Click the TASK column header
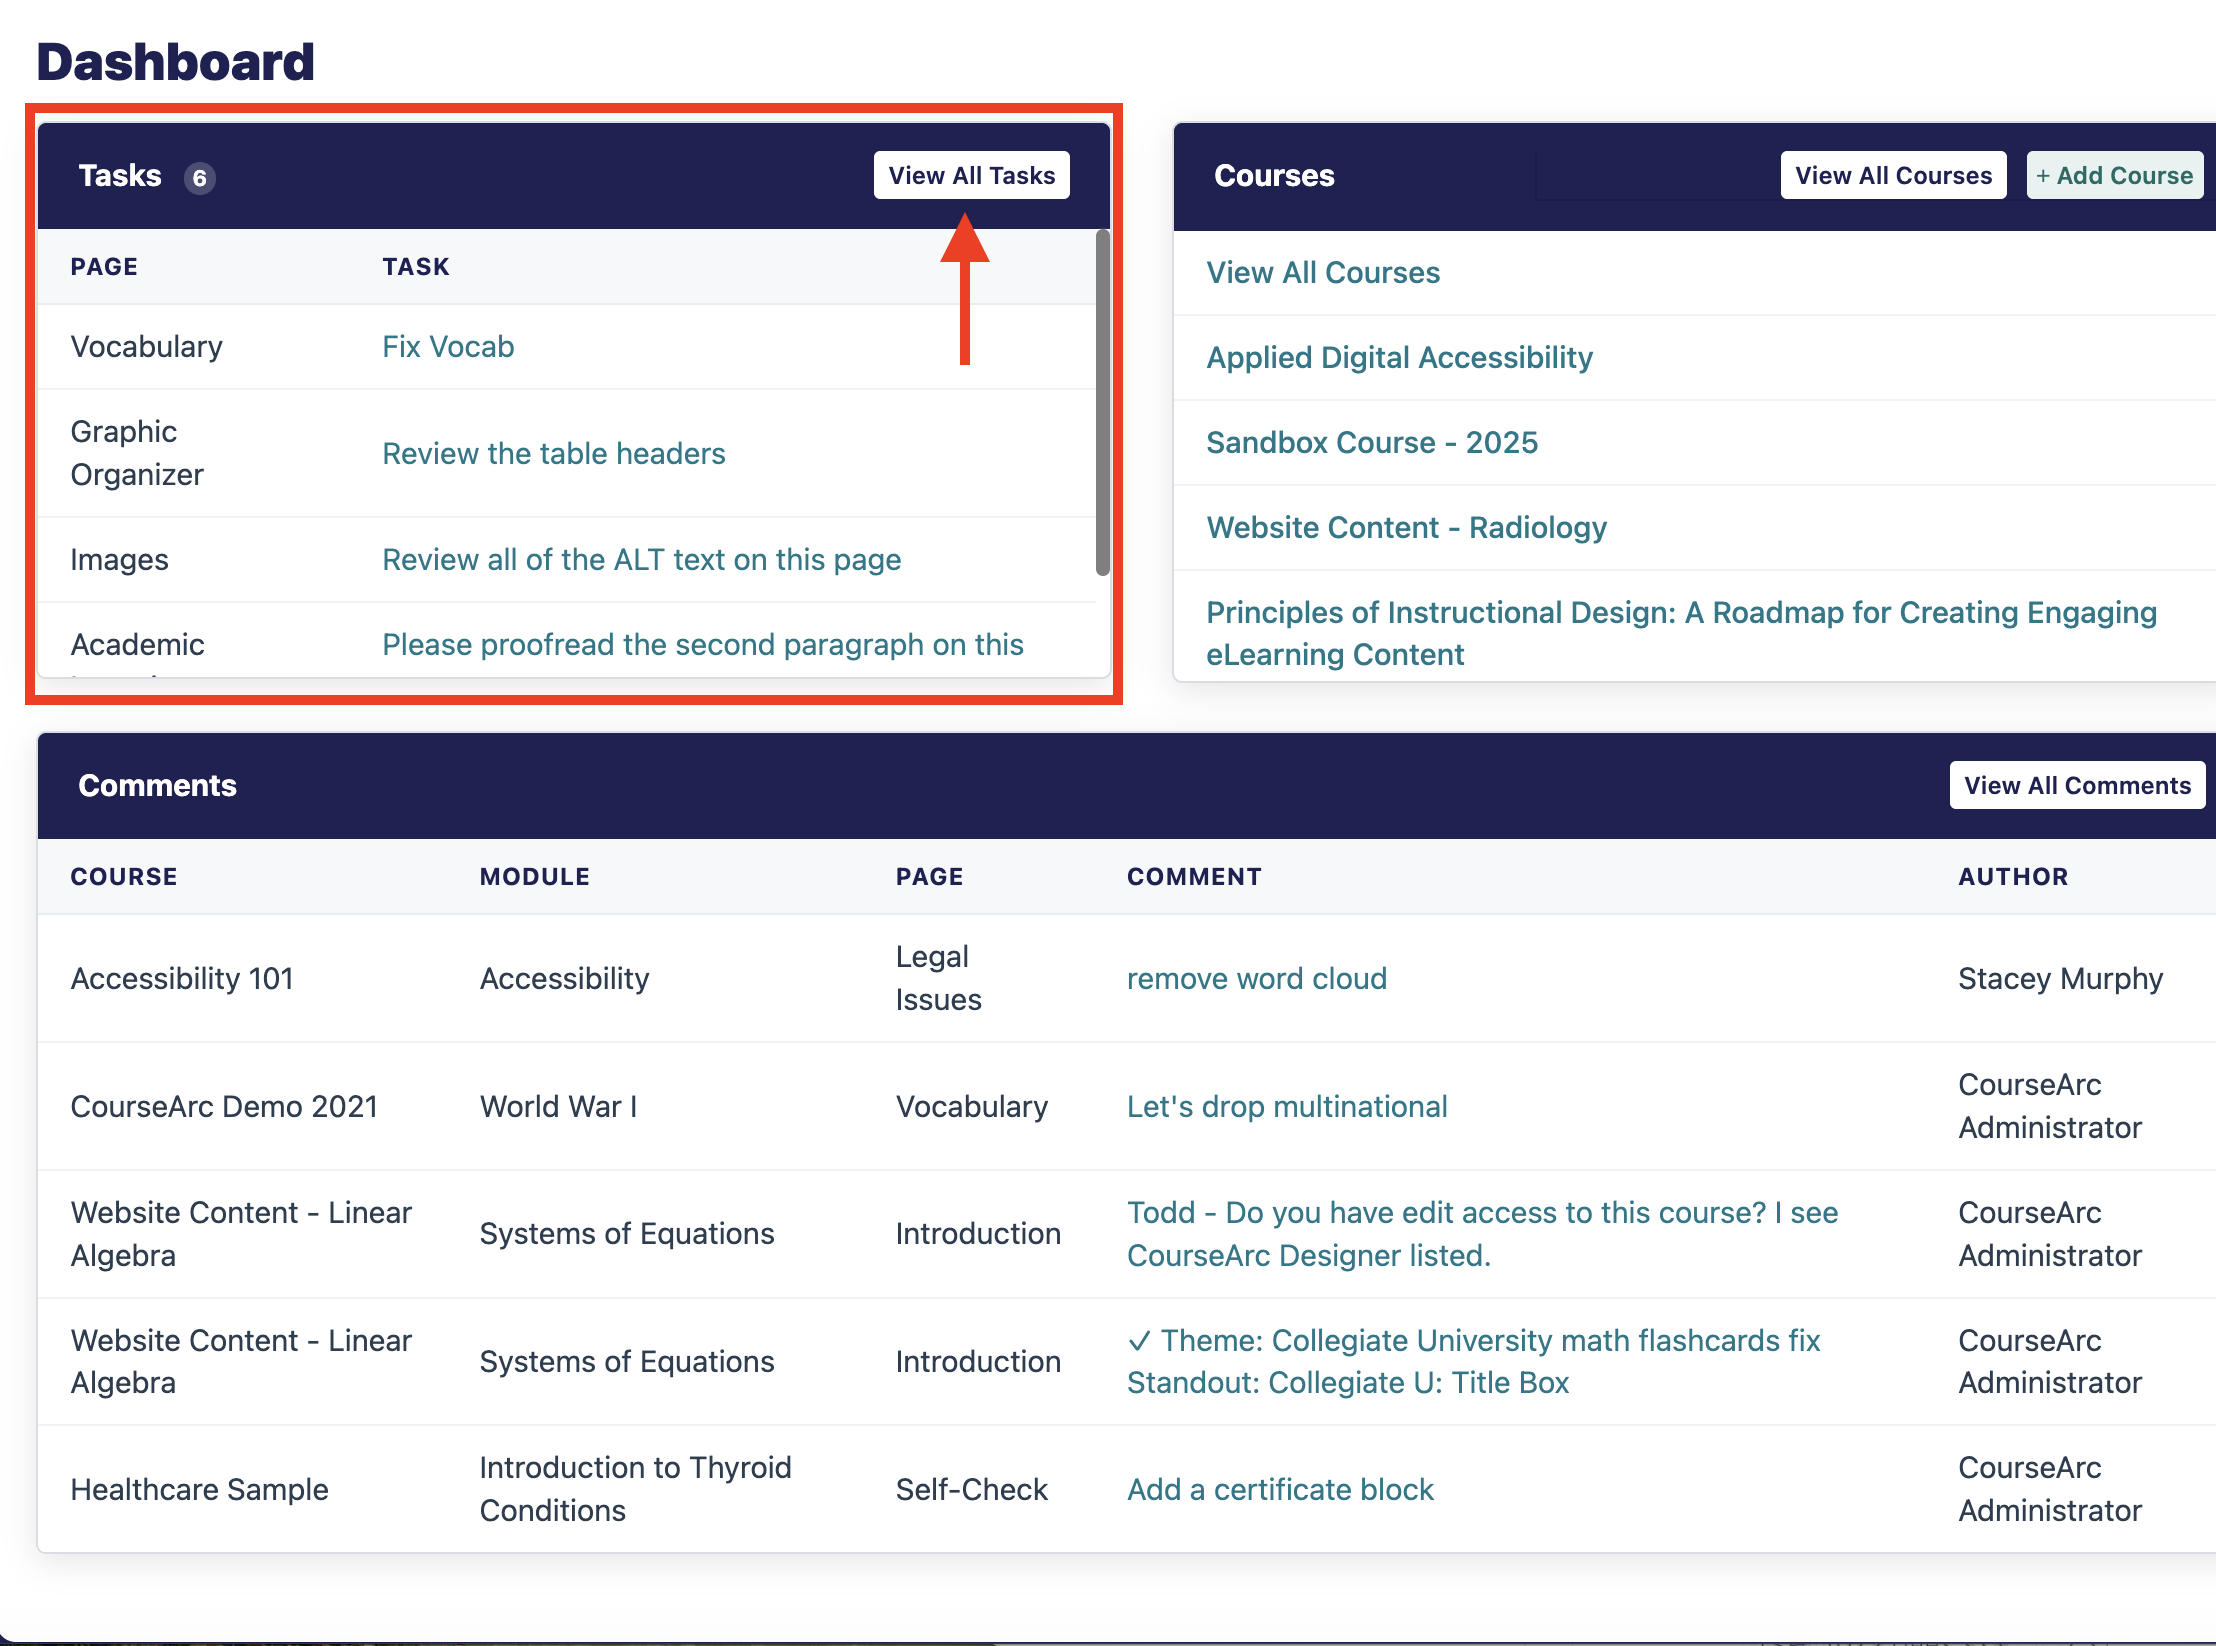2216x1646 pixels. 415,266
